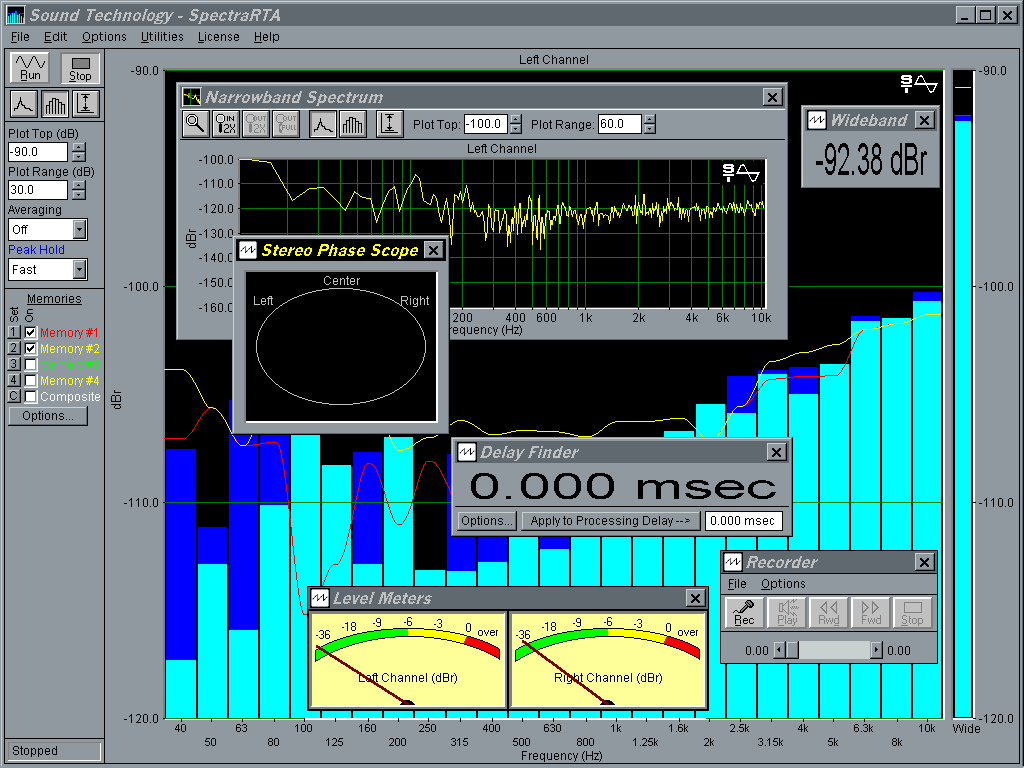Click the Recorder slider right arrow

(876, 650)
